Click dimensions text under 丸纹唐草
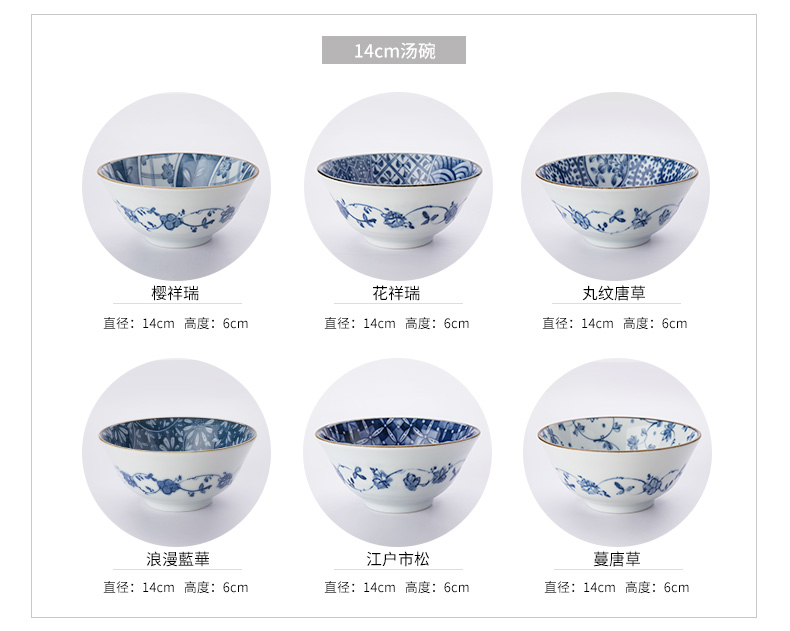Screen dimensions: 790x631 [x=615, y=324]
